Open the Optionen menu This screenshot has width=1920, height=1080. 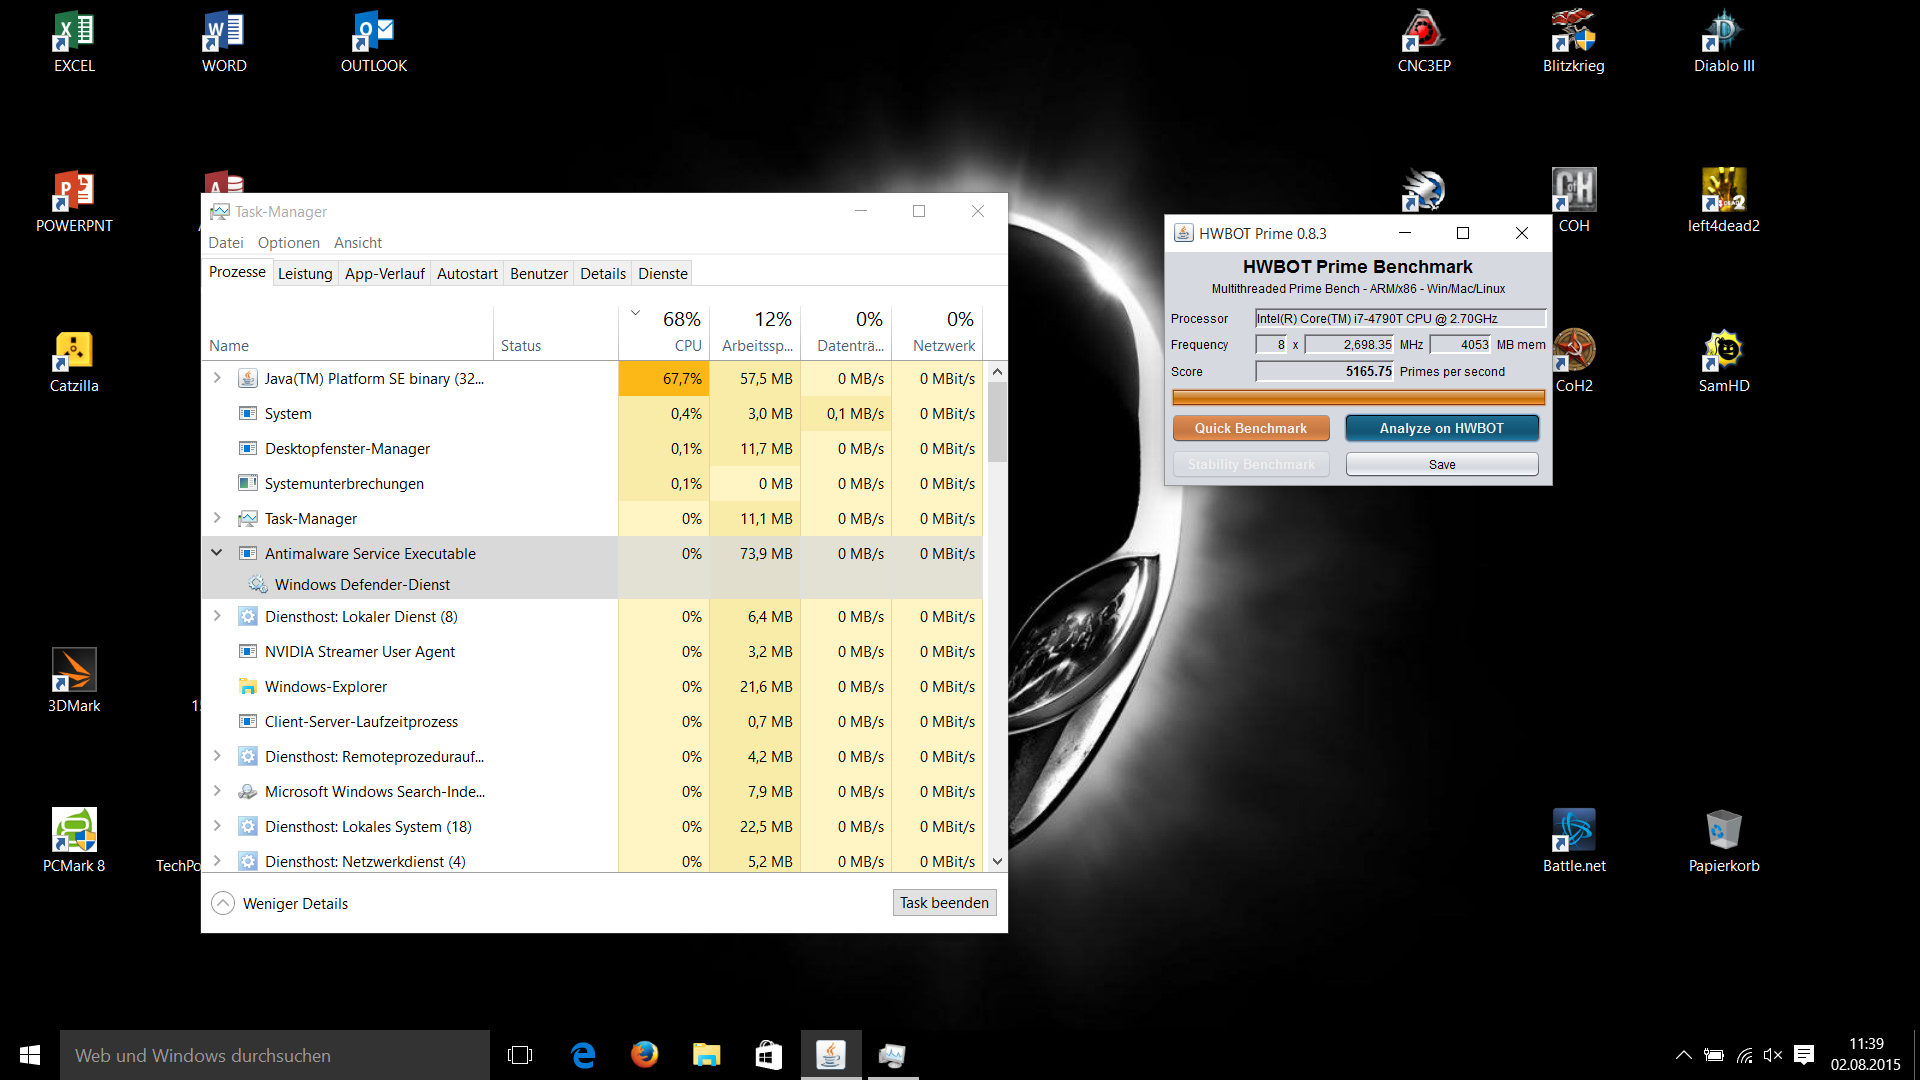[288, 243]
